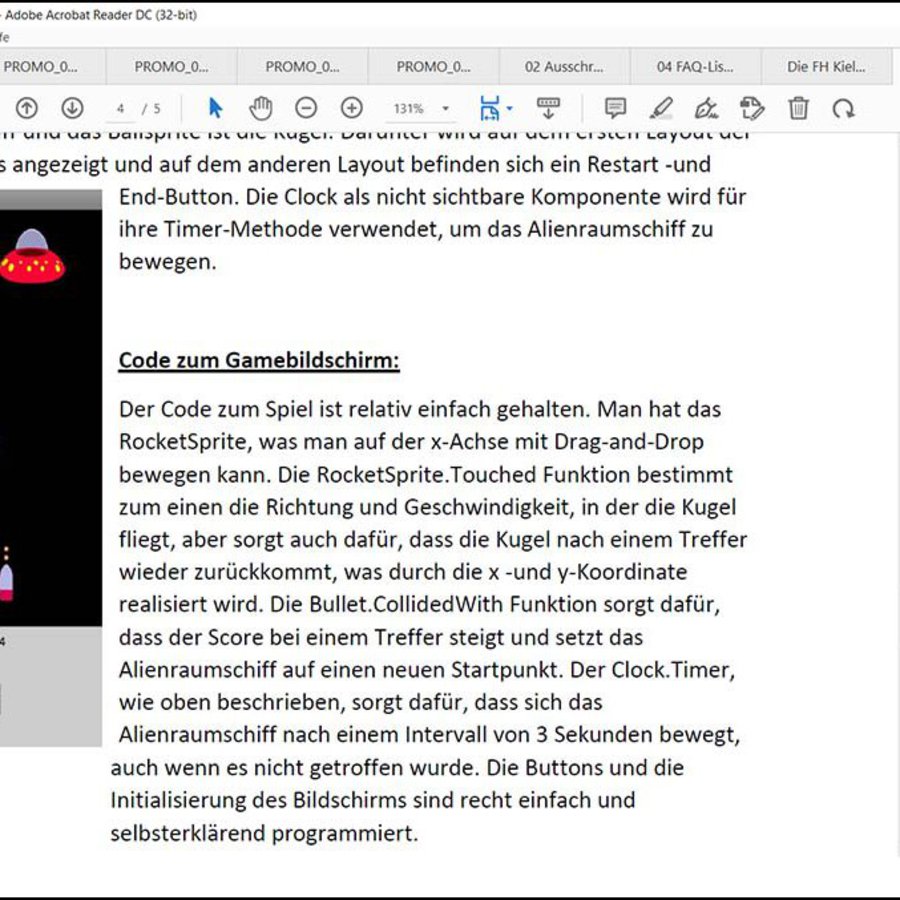900x900 pixels.
Task: Select the Hand panning tool
Action: point(262,107)
